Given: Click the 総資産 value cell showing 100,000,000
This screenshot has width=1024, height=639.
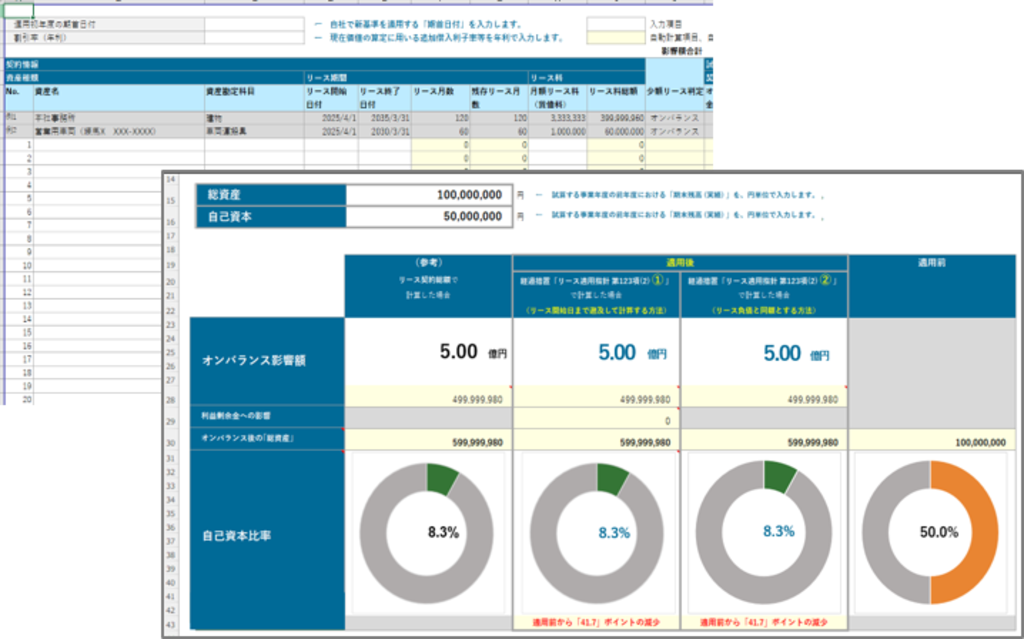Looking at the screenshot, I should pyautogui.click(x=428, y=195).
